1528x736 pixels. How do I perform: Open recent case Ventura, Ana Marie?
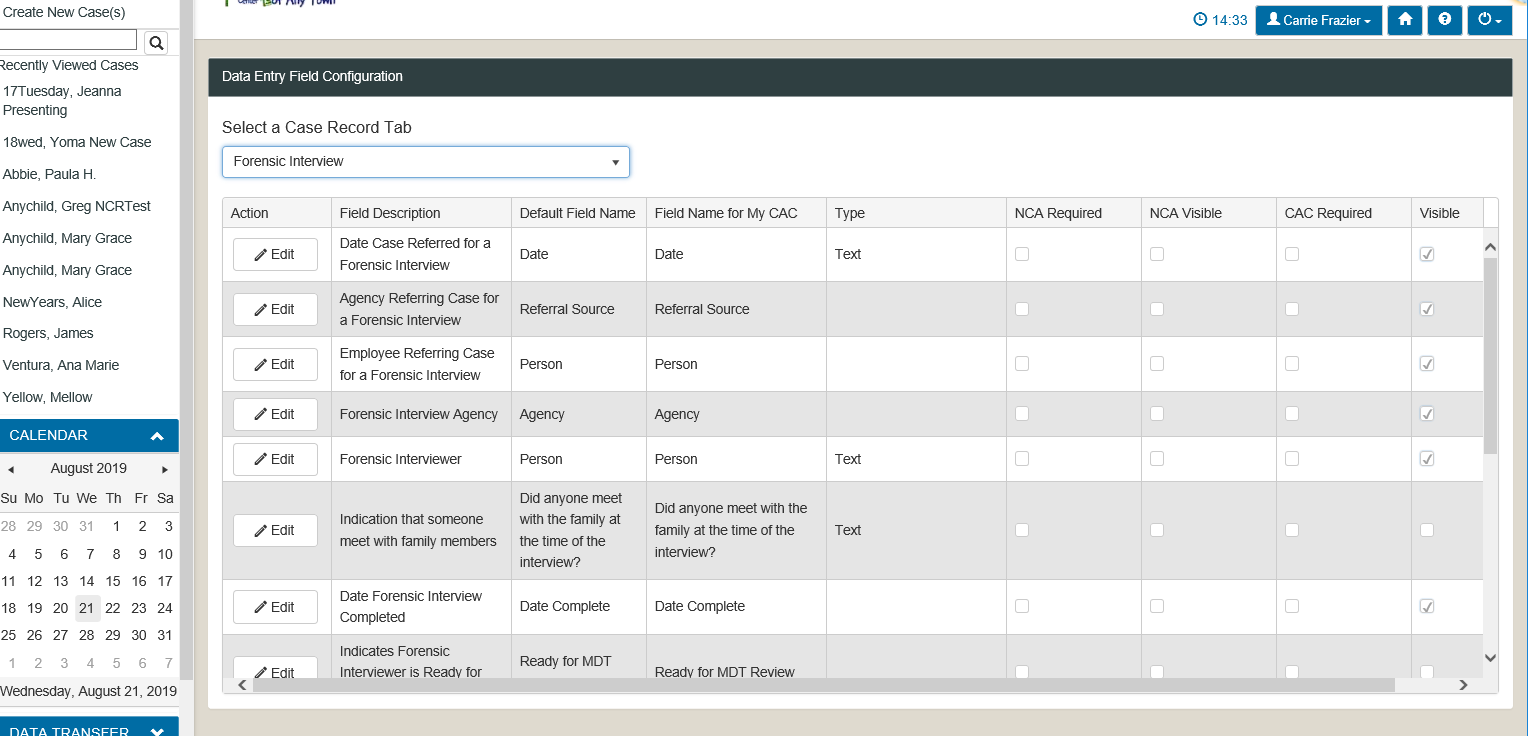click(61, 365)
